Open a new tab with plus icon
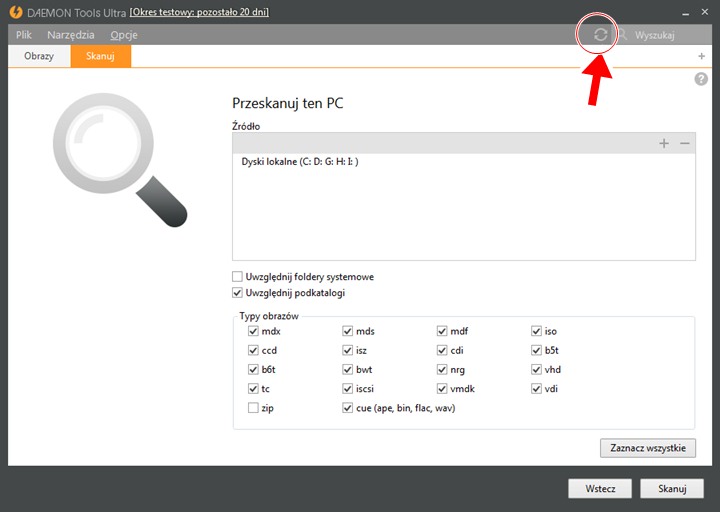Viewport: 720px width, 512px height. point(701,57)
